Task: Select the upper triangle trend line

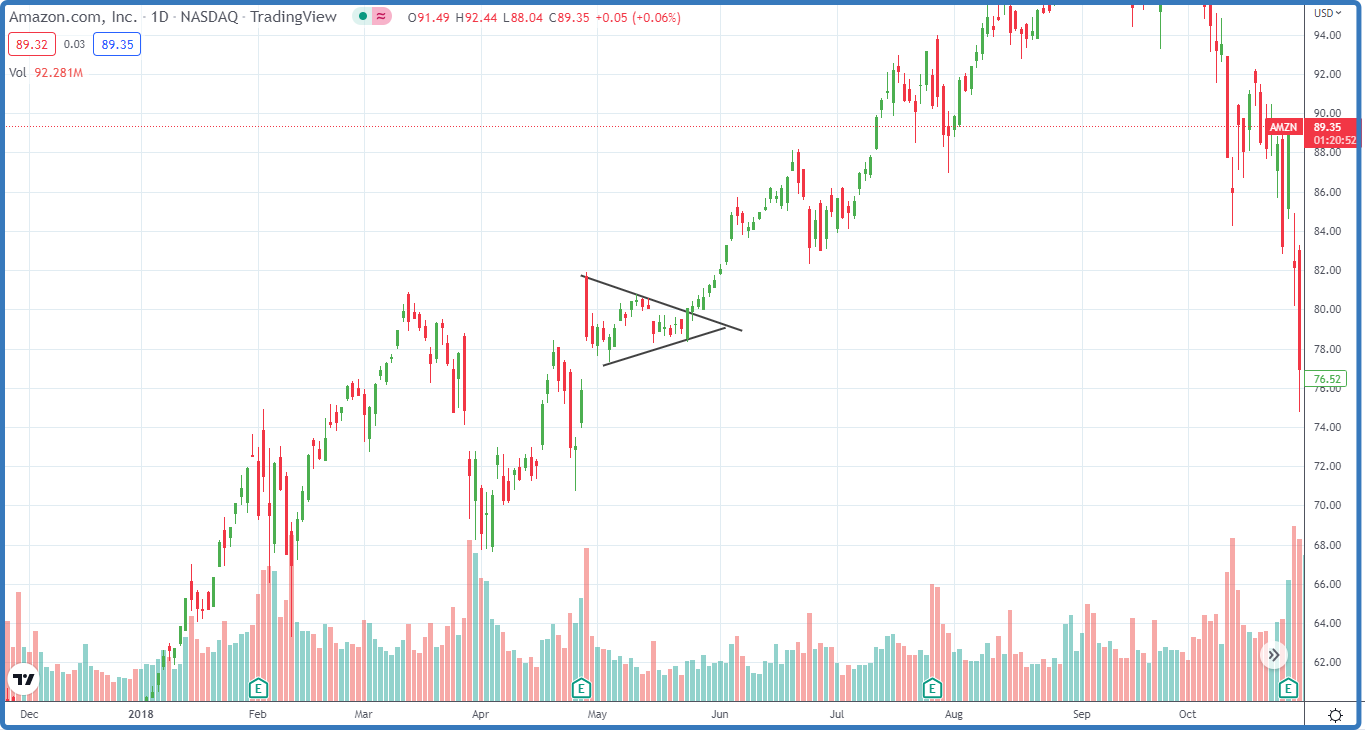Action: click(x=660, y=302)
